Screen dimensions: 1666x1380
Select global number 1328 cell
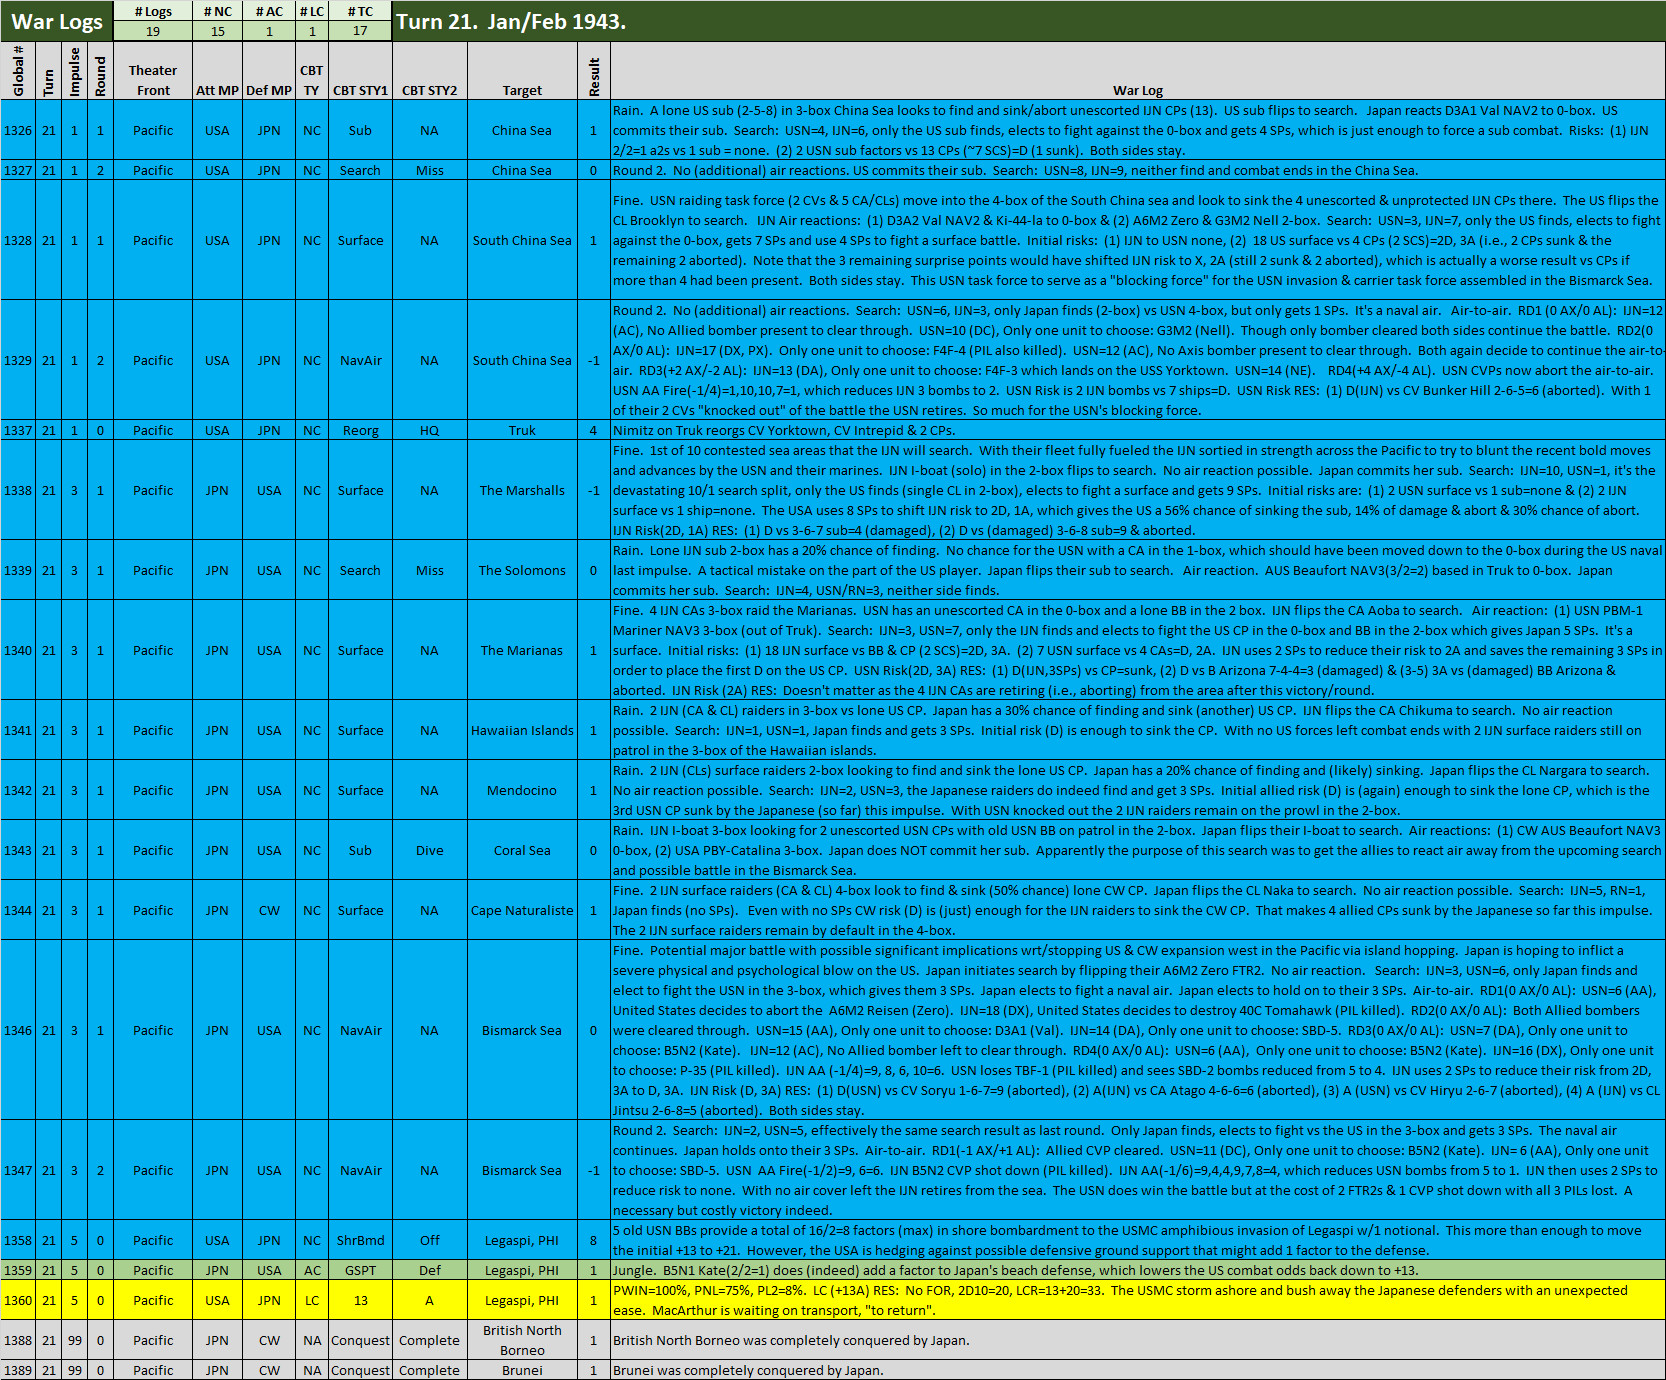(18, 240)
